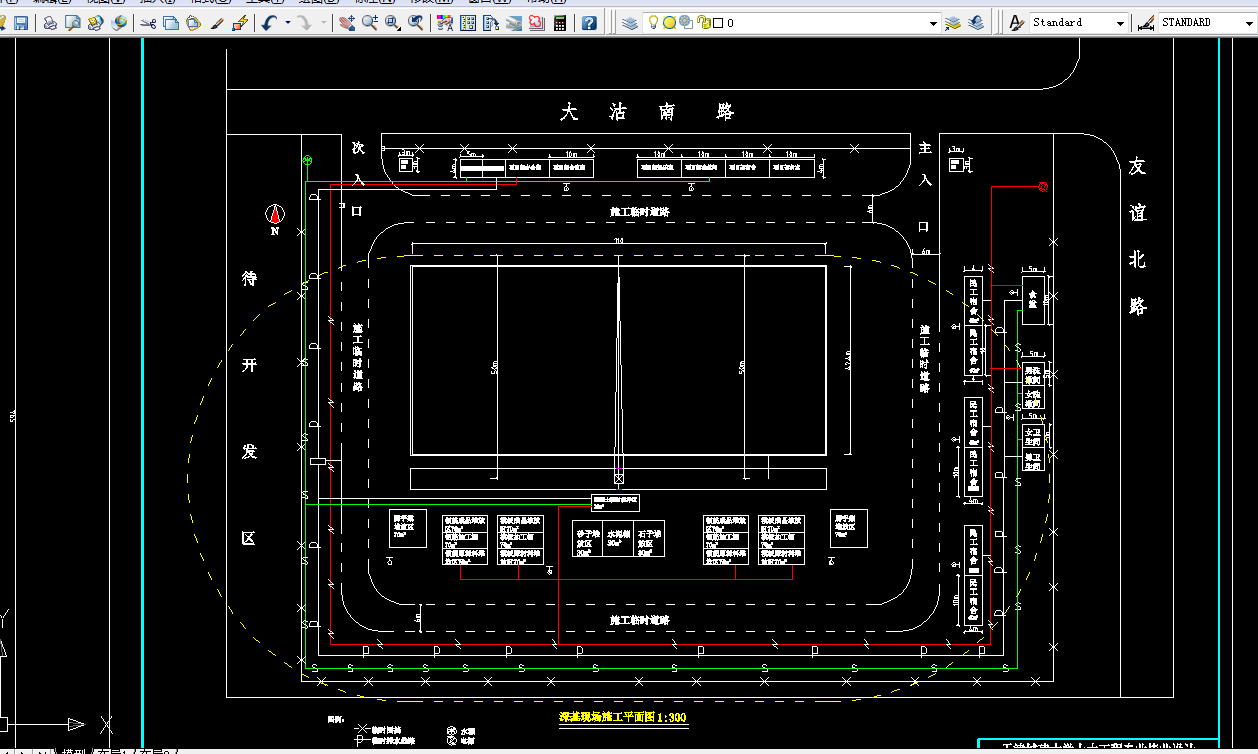This screenshot has height=754, width=1258.
Task: Open the Sheet Set Manager icon
Action: click(x=513, y=23)
